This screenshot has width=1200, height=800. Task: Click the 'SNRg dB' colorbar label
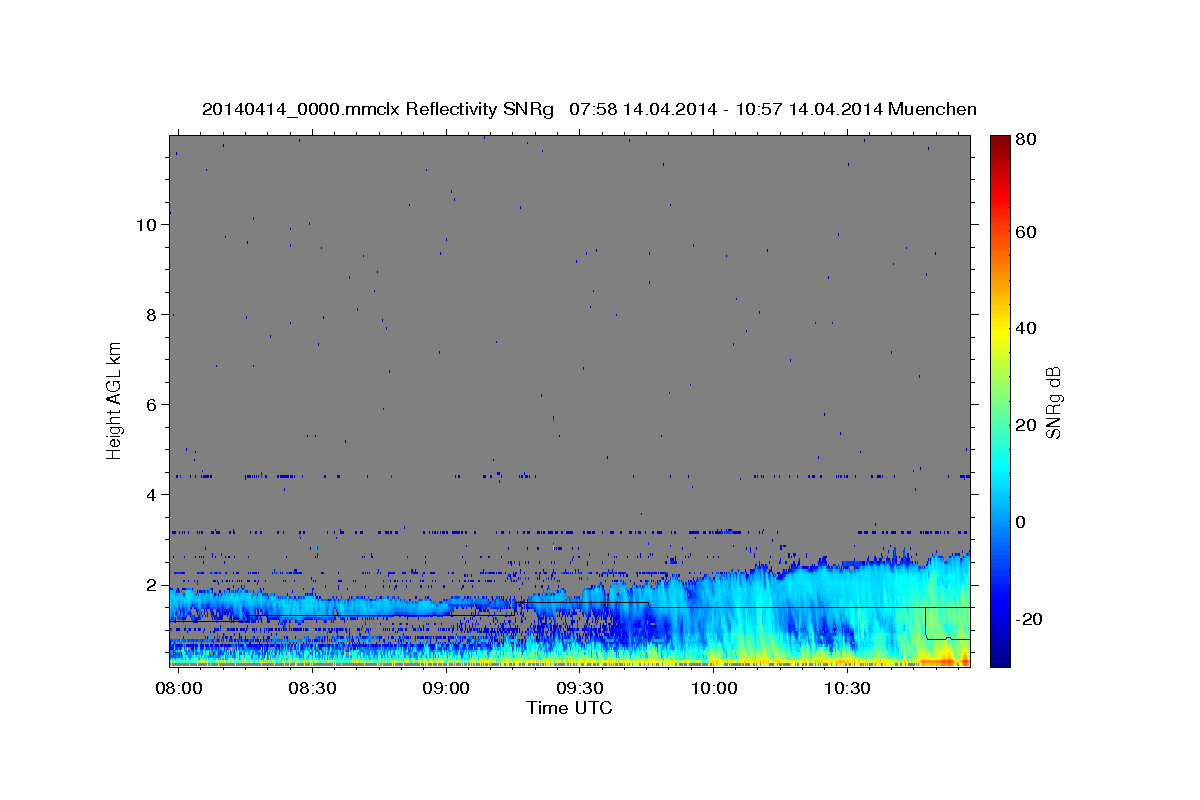1053,402
